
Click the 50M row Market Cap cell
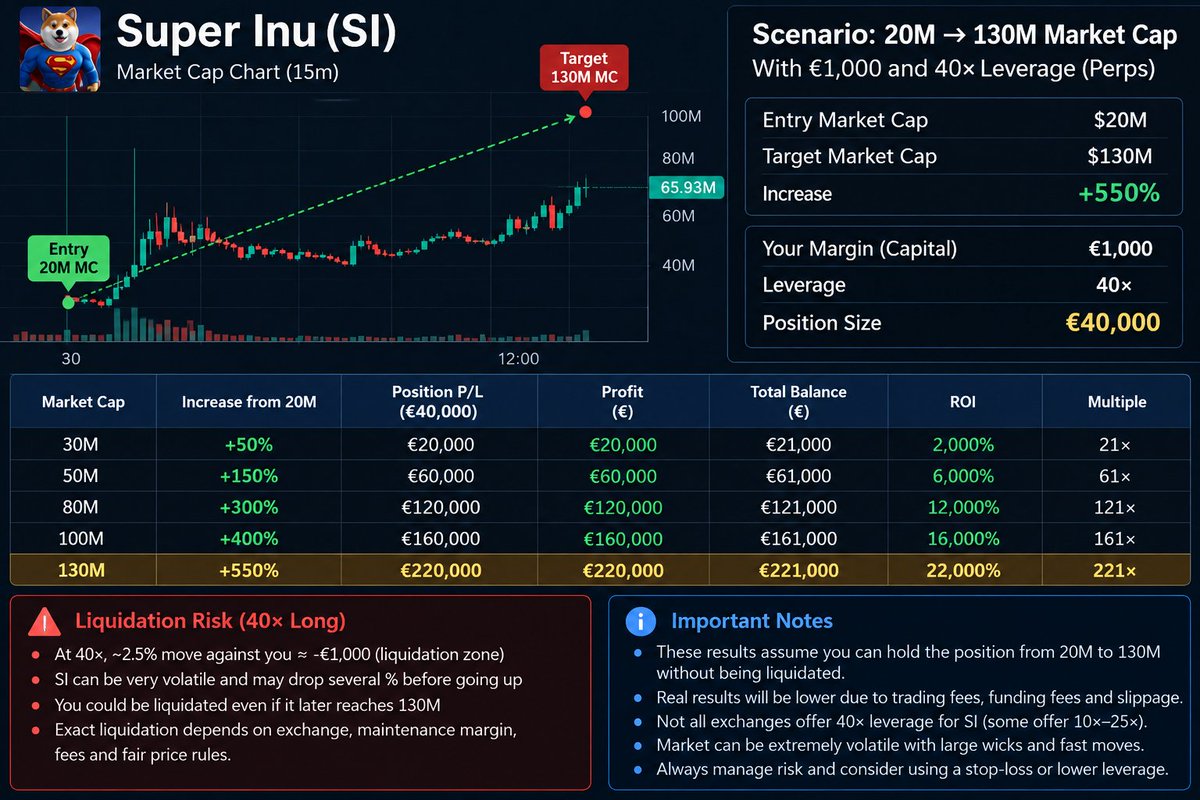click(x=81, y=476)
